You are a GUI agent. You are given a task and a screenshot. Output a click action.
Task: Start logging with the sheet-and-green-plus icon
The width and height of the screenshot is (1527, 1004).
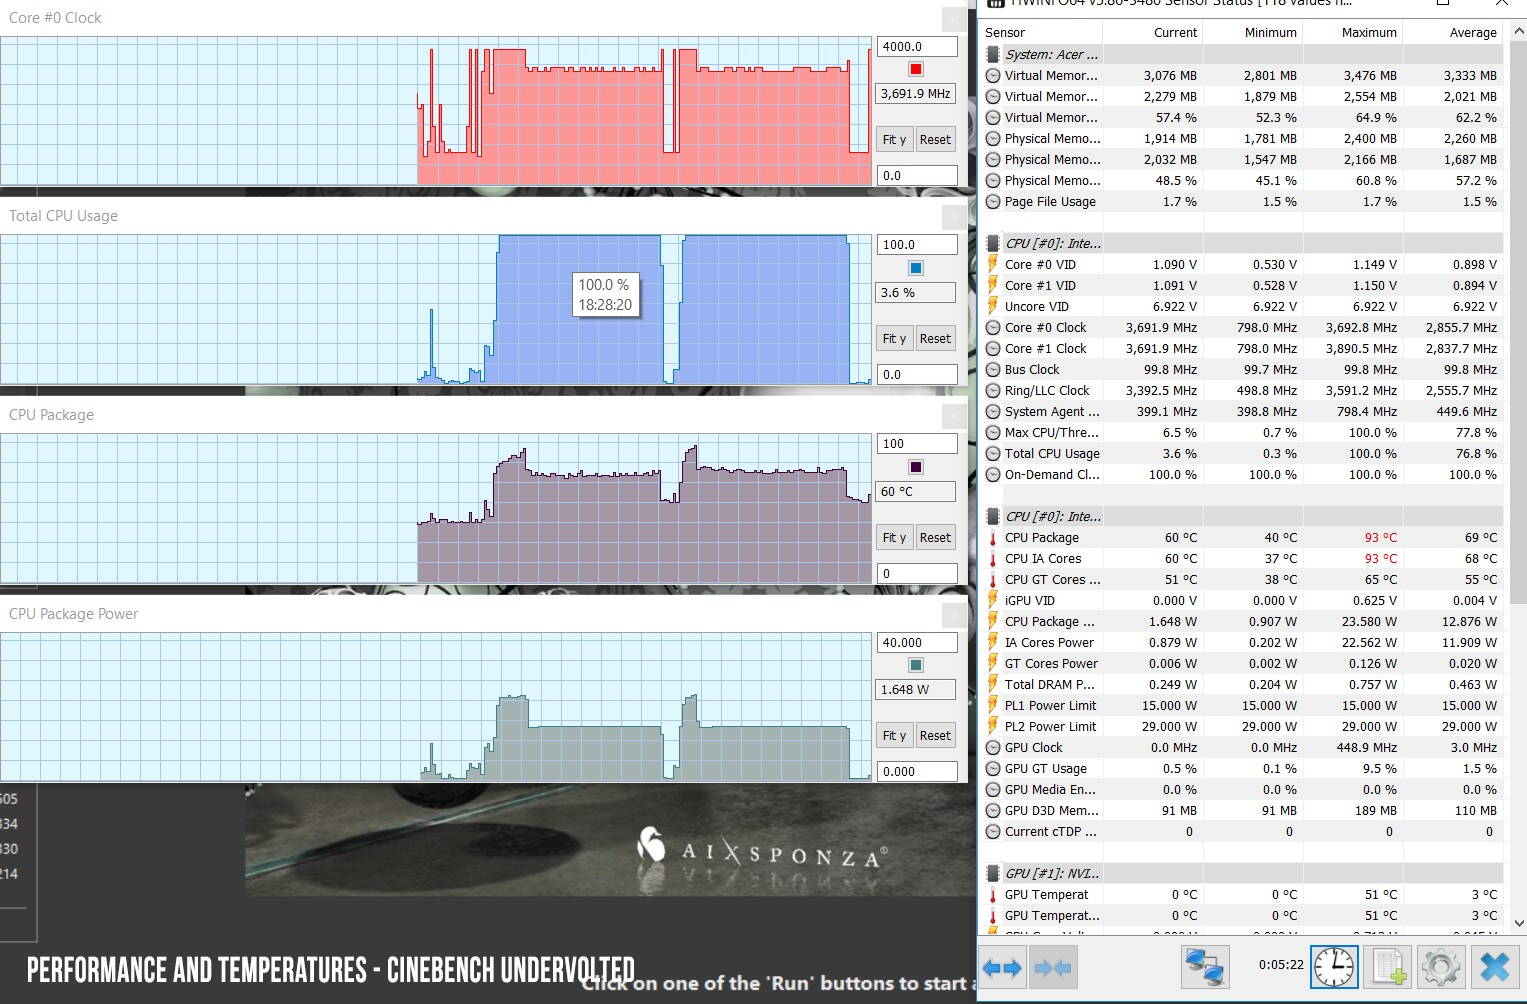coord(1386,966)
